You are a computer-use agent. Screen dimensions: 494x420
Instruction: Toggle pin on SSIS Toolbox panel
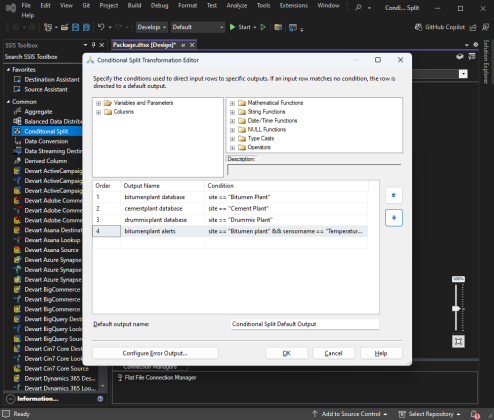94,45
